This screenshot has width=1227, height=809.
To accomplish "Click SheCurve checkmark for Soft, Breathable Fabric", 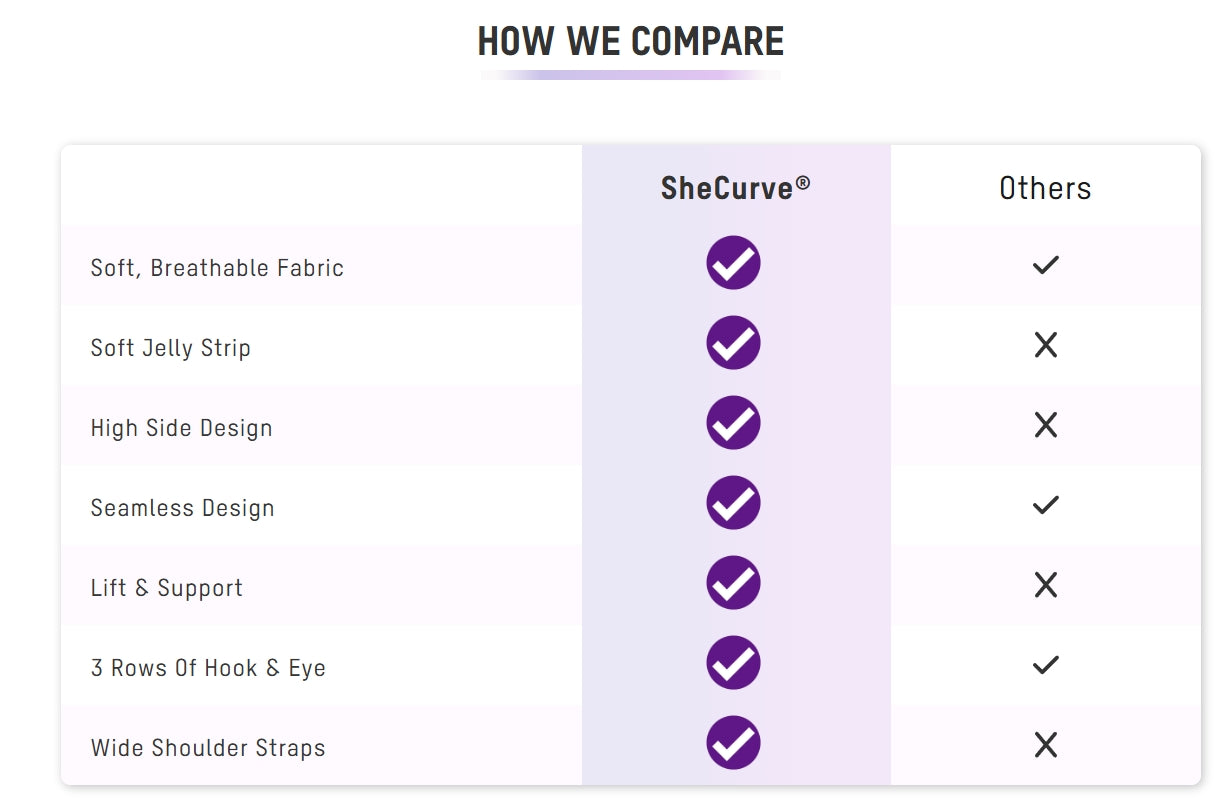I will pyautogui.click(x=733, y=263).
